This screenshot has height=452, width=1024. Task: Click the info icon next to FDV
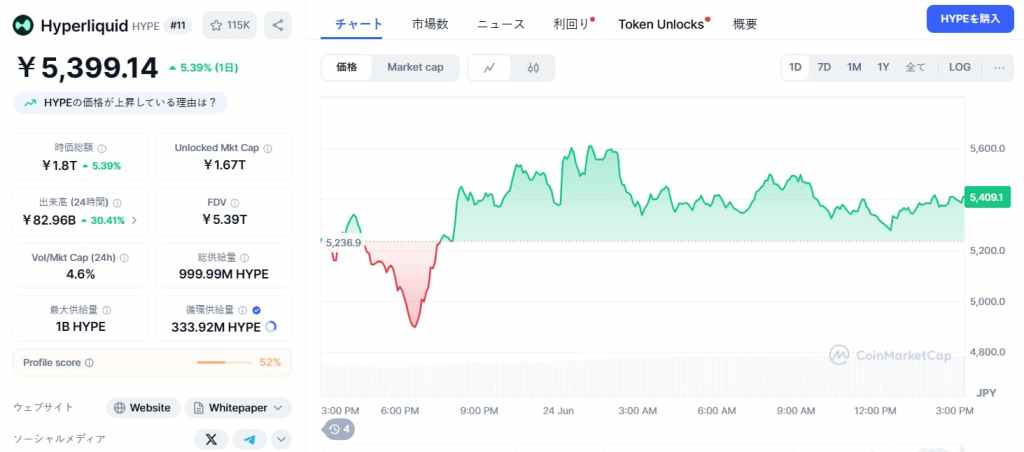pos(234,203)
